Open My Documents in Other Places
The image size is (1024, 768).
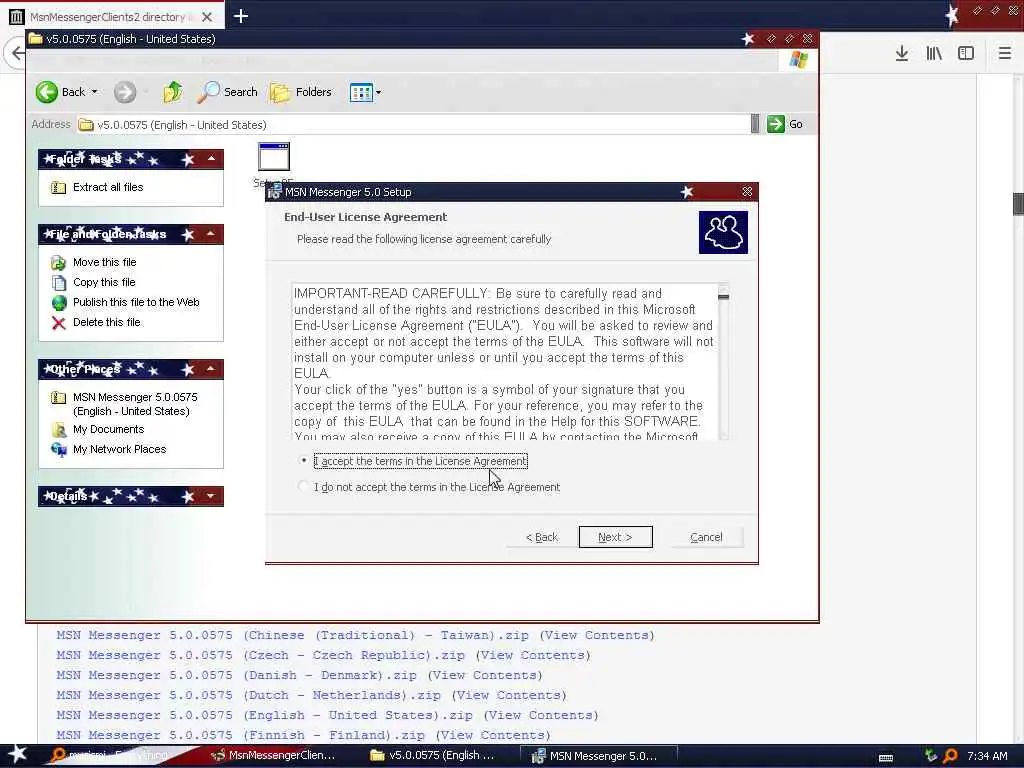click(108, 429)
